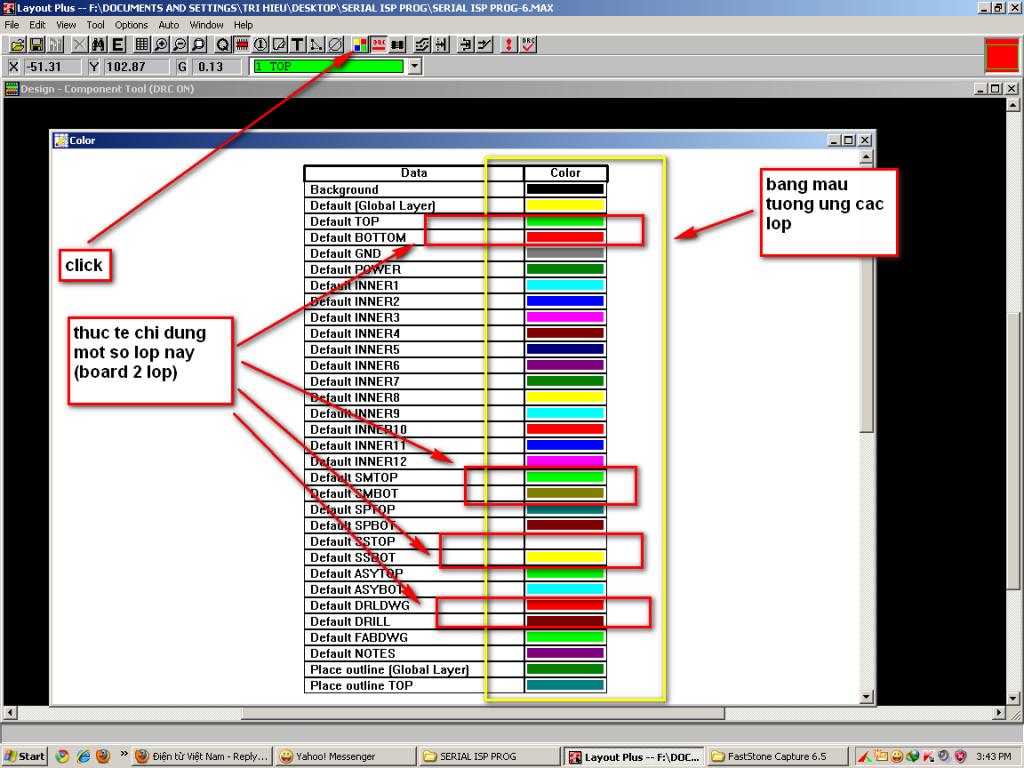
Task: Launch Firefox from the quick launch bar
Action: point(103,756)
